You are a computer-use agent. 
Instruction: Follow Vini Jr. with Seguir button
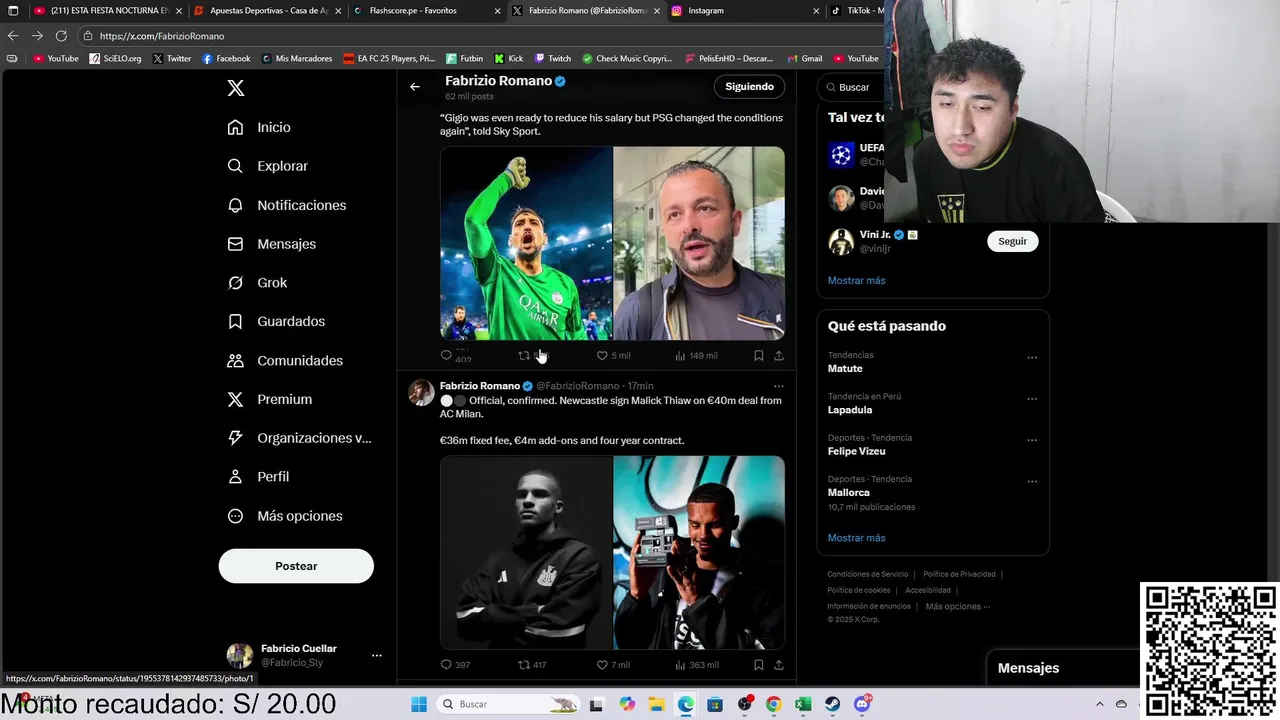pyautogui.click(x=1012, y=241)
